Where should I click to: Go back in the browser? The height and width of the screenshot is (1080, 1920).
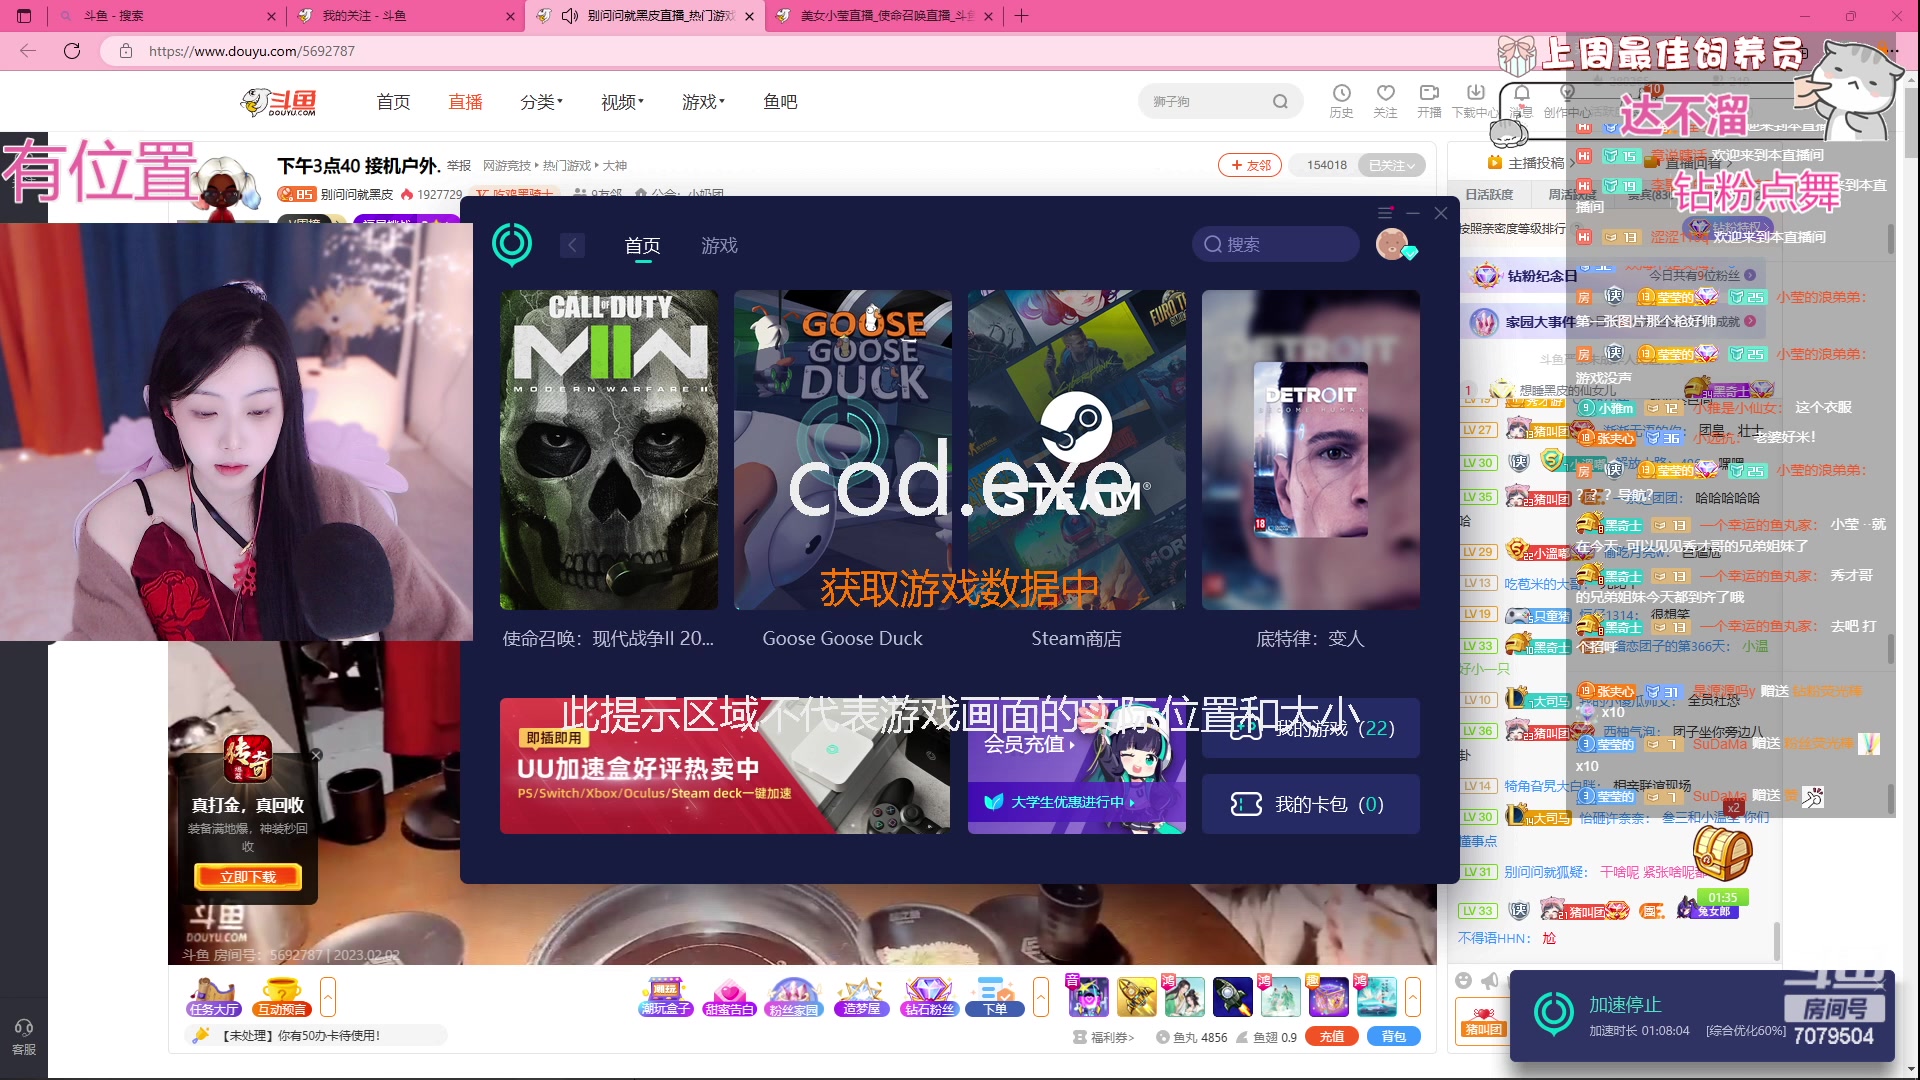click(28, 51)
